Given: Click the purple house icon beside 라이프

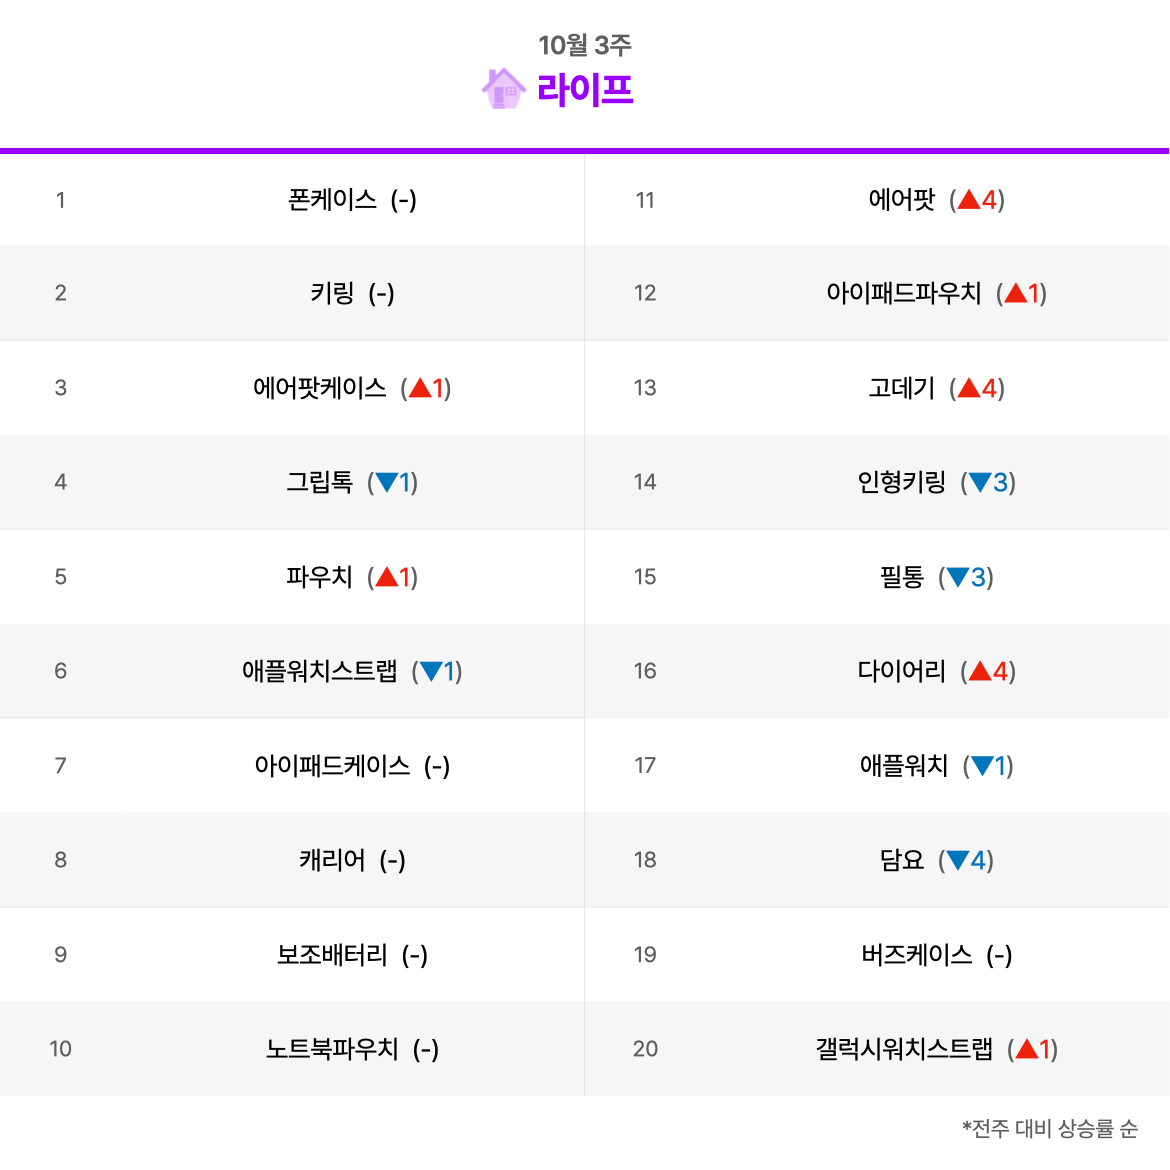Looking at the screenshot, I should tap(504, 89).
